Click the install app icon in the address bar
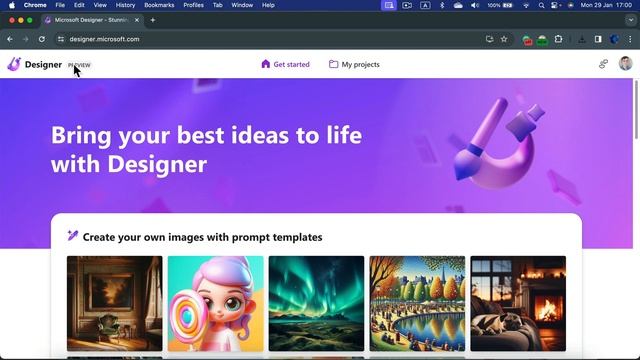Image resolution: width=640 pixels, height=360 pixels. (x=489, y=39)
